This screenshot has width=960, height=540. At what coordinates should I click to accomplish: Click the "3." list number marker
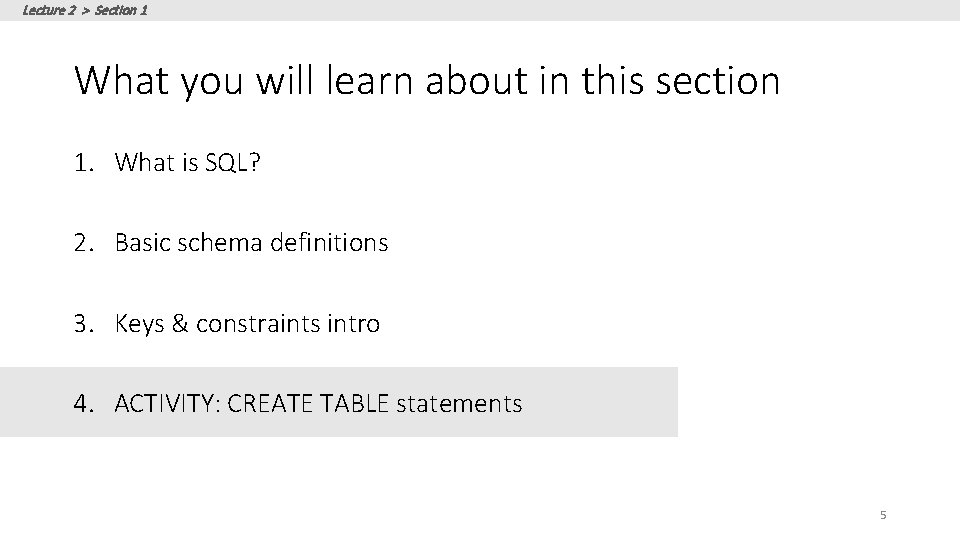pos(84,324)
